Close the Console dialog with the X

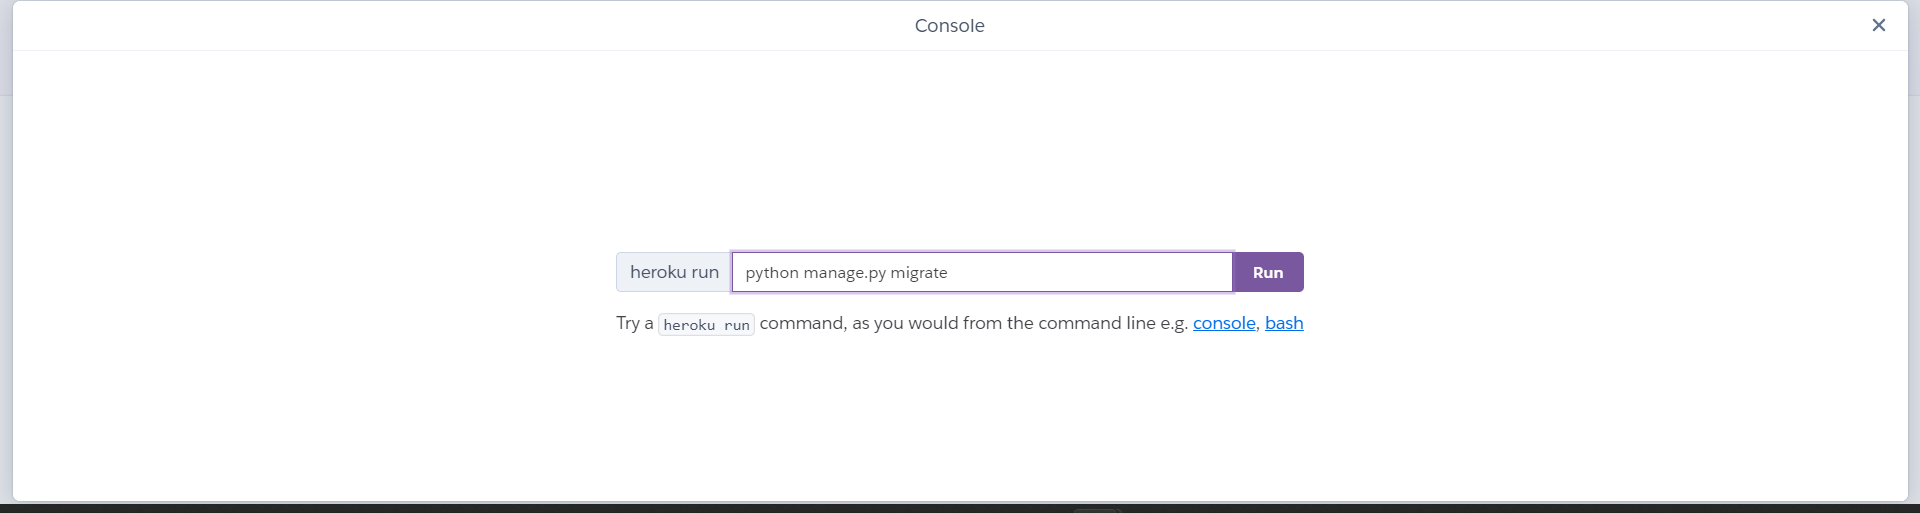point(1878,25)
